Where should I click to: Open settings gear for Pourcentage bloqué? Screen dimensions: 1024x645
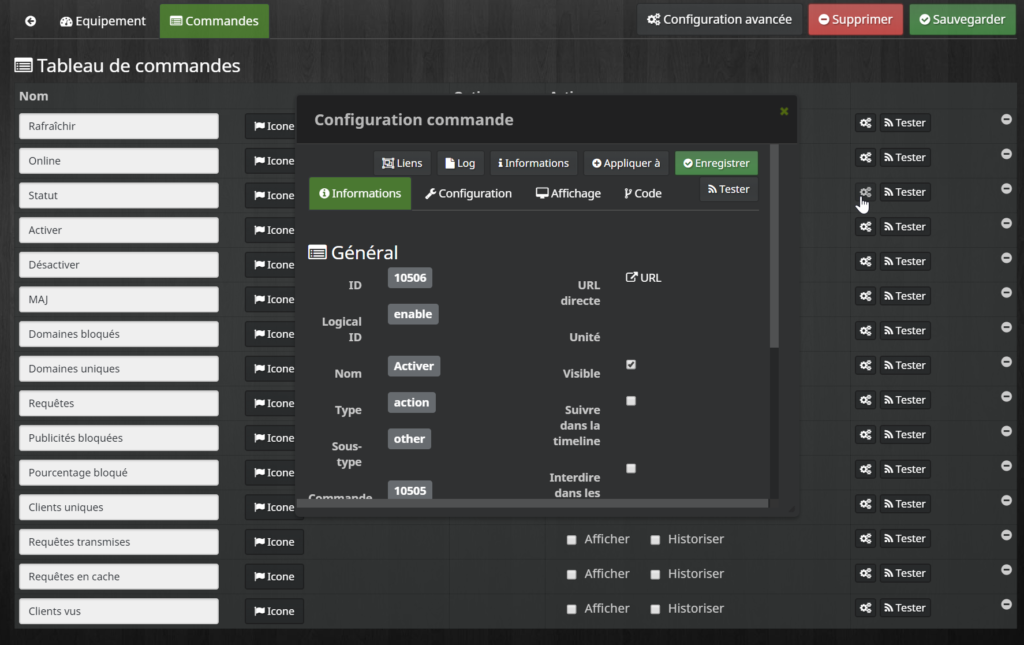(x=865, y=469)
